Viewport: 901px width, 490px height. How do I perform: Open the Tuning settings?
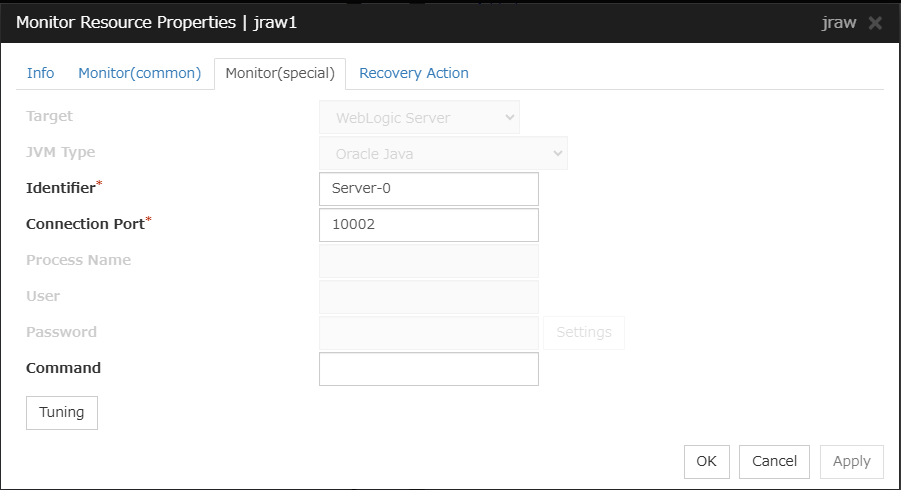pyautogui.click(x=62, y=412)
